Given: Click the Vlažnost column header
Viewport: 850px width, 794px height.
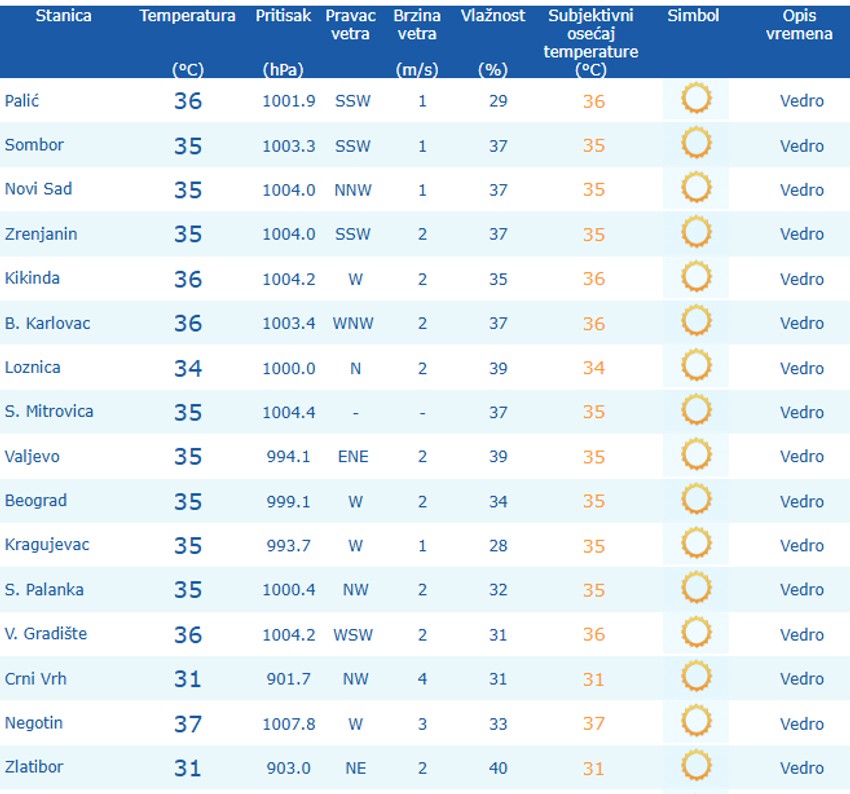Looking at the screenshot, I should tap(493, 16).
